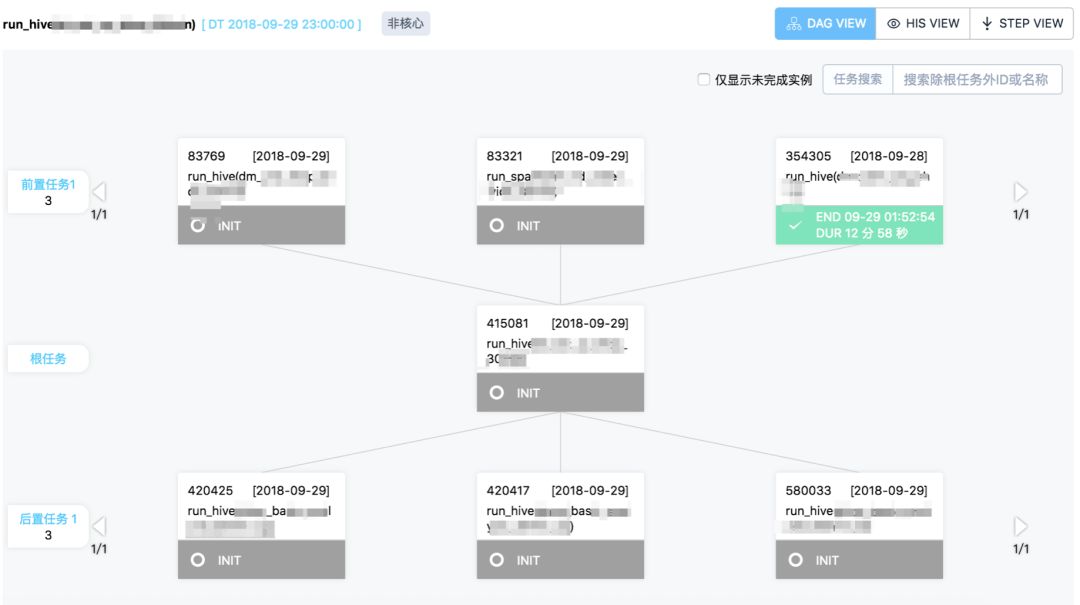Click the down-arrow icon in STEP VIEW
The image size is (1080, 605).
987,24
